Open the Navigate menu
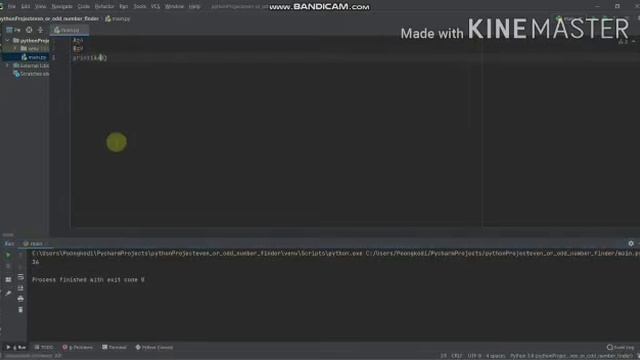The height and width of the screenshot is (360, 640). pyautogui.click(x=62, y=7)
